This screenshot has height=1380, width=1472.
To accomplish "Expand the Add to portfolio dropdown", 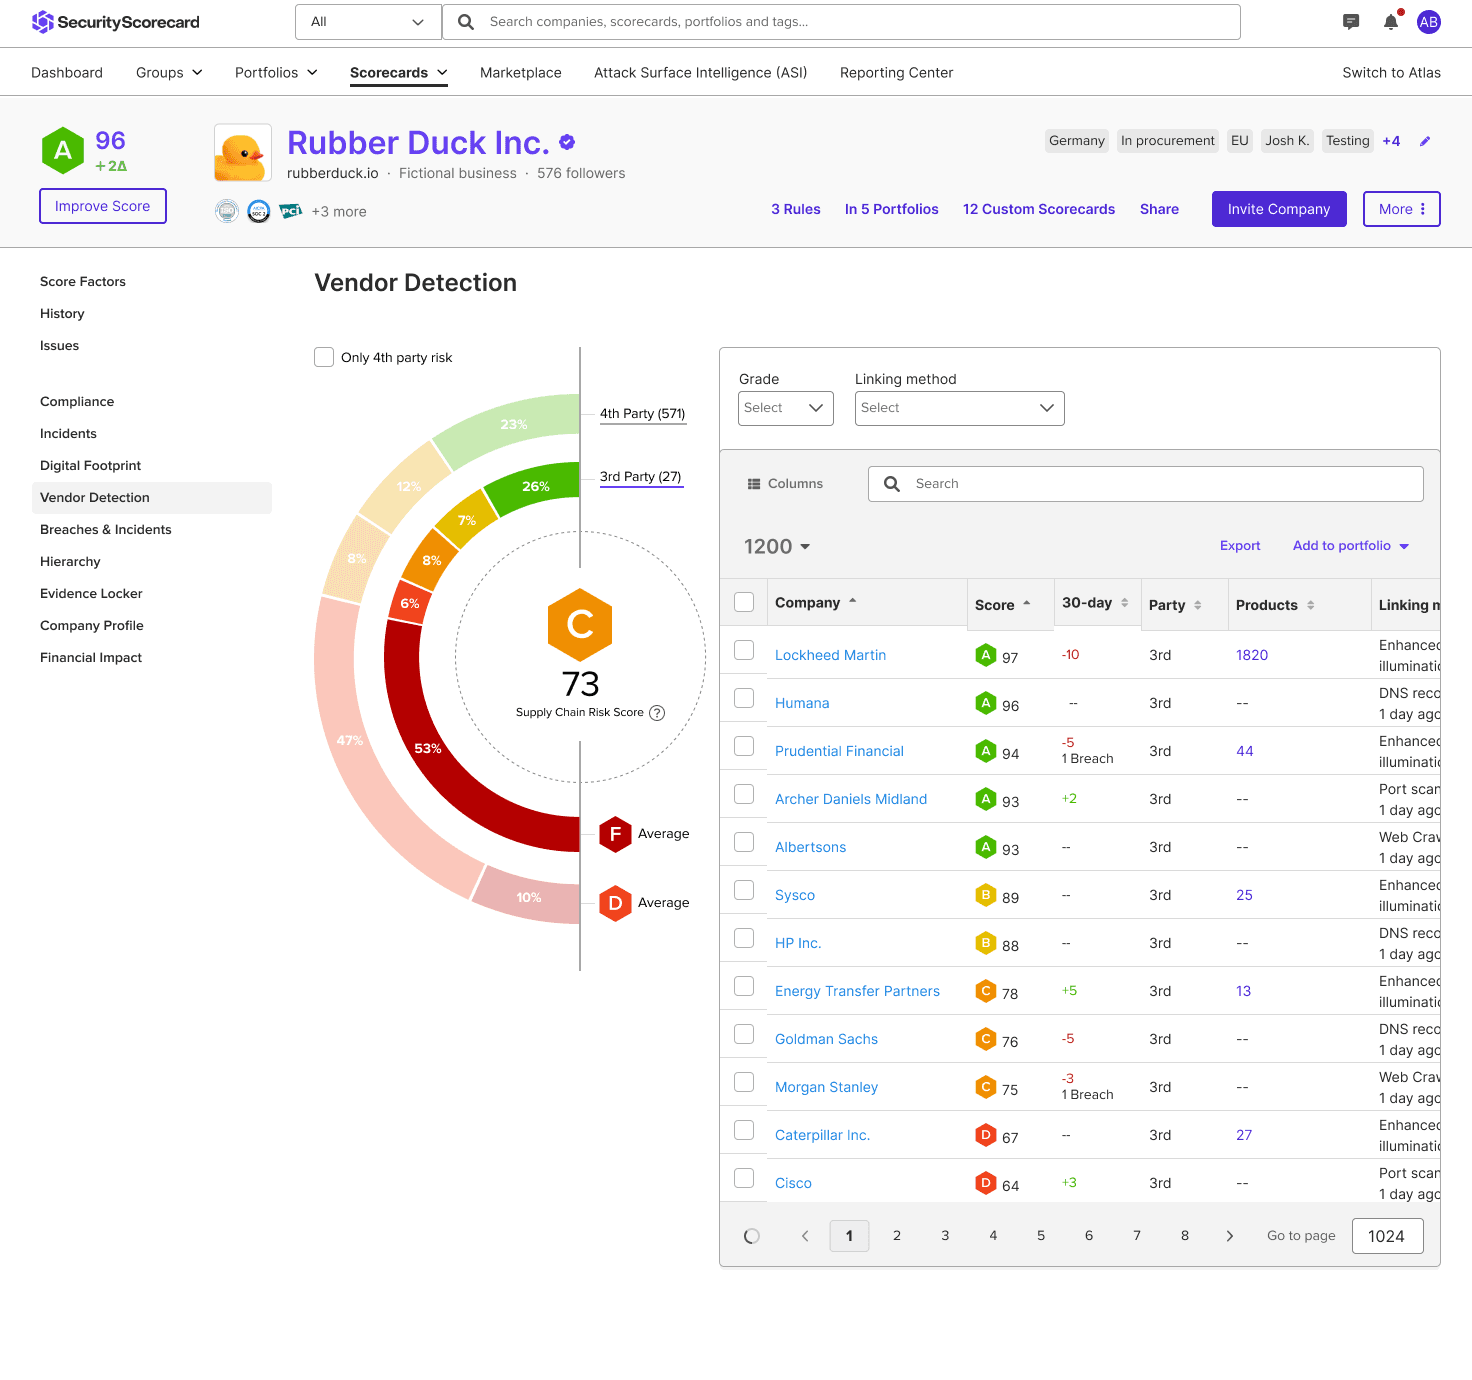I will [1350, 546].
